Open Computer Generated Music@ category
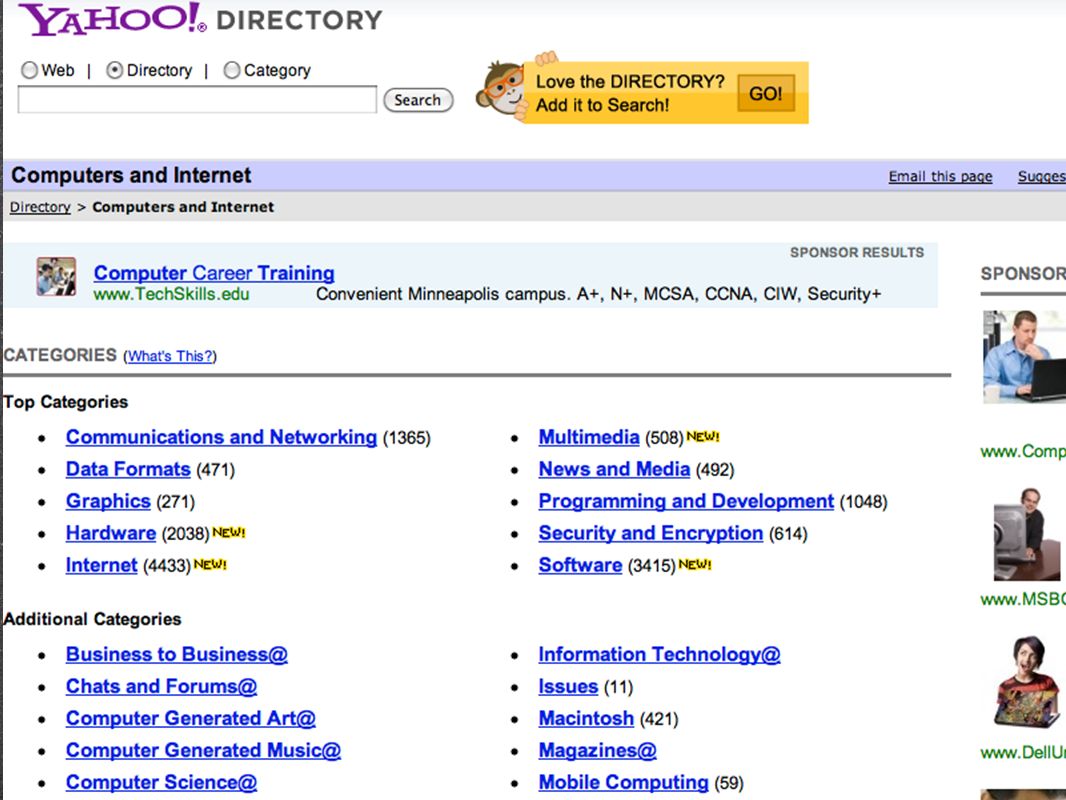Viewport: 1066px width, 800px height. coord(203,750)
